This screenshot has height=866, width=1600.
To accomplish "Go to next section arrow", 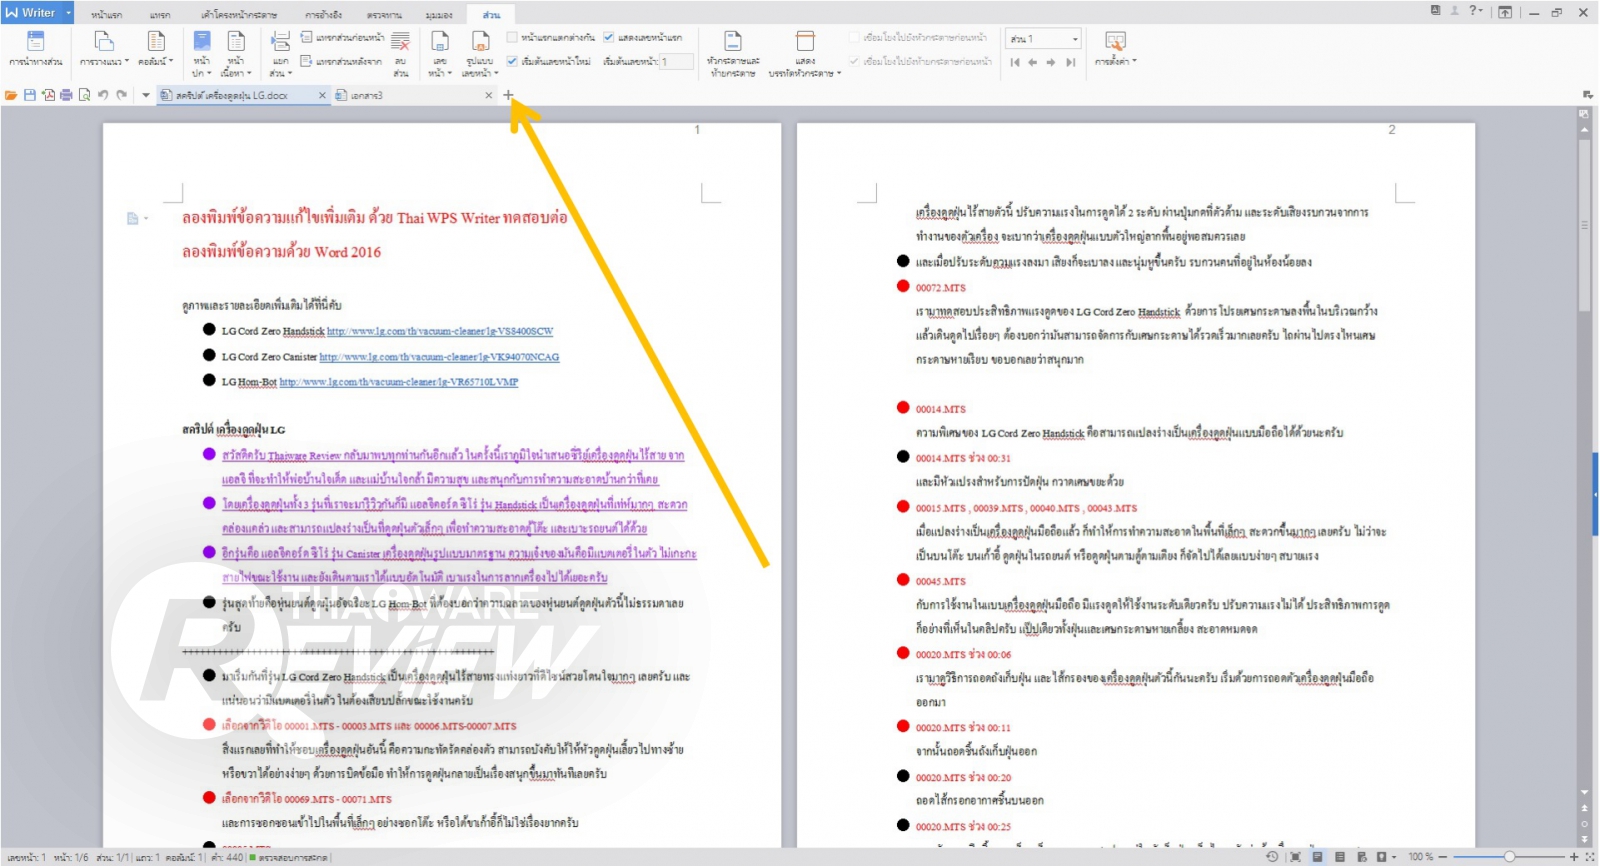I will pyautogui.click(x=1051, y=62).
